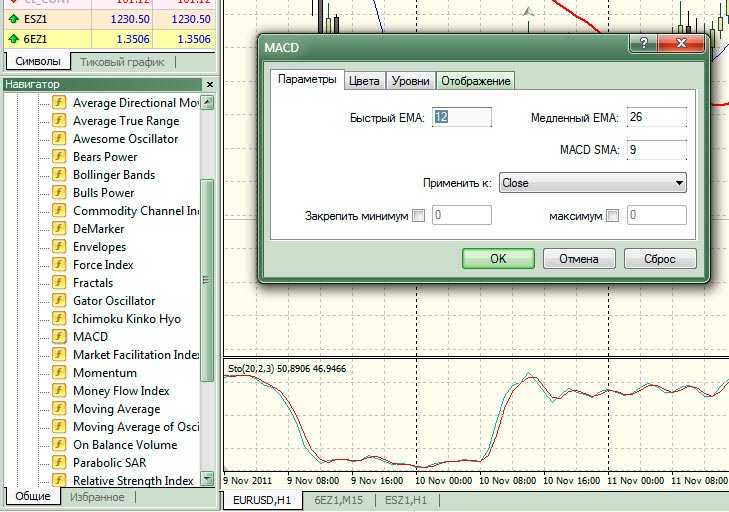729x512 pixels.
Task: Click the 'Сброс' reset button
Action: point(659,258)
